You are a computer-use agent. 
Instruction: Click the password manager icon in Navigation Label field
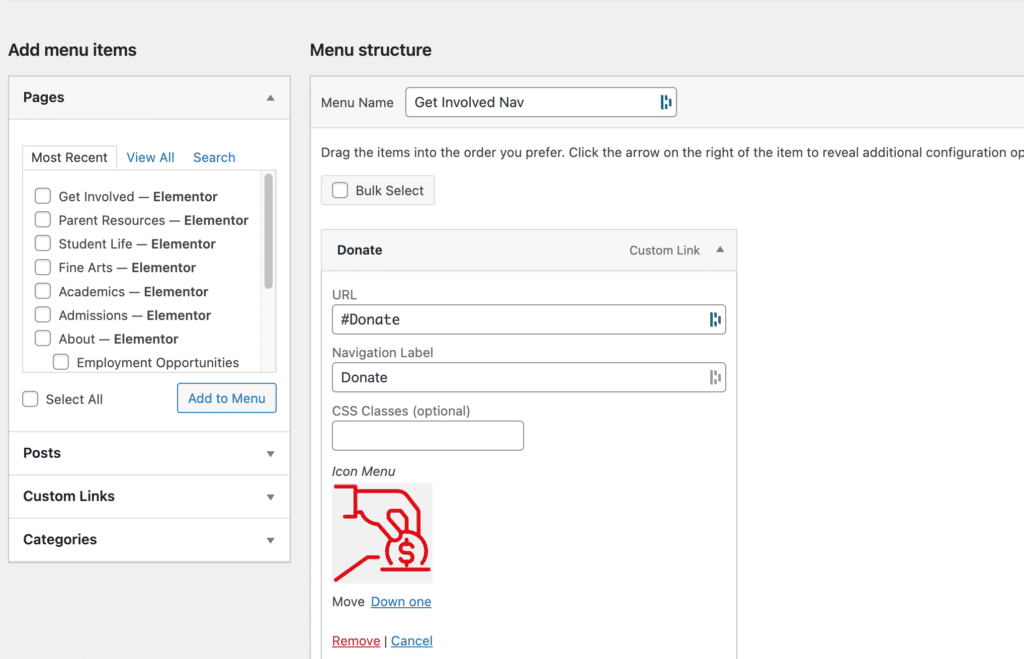coord(715,377)
